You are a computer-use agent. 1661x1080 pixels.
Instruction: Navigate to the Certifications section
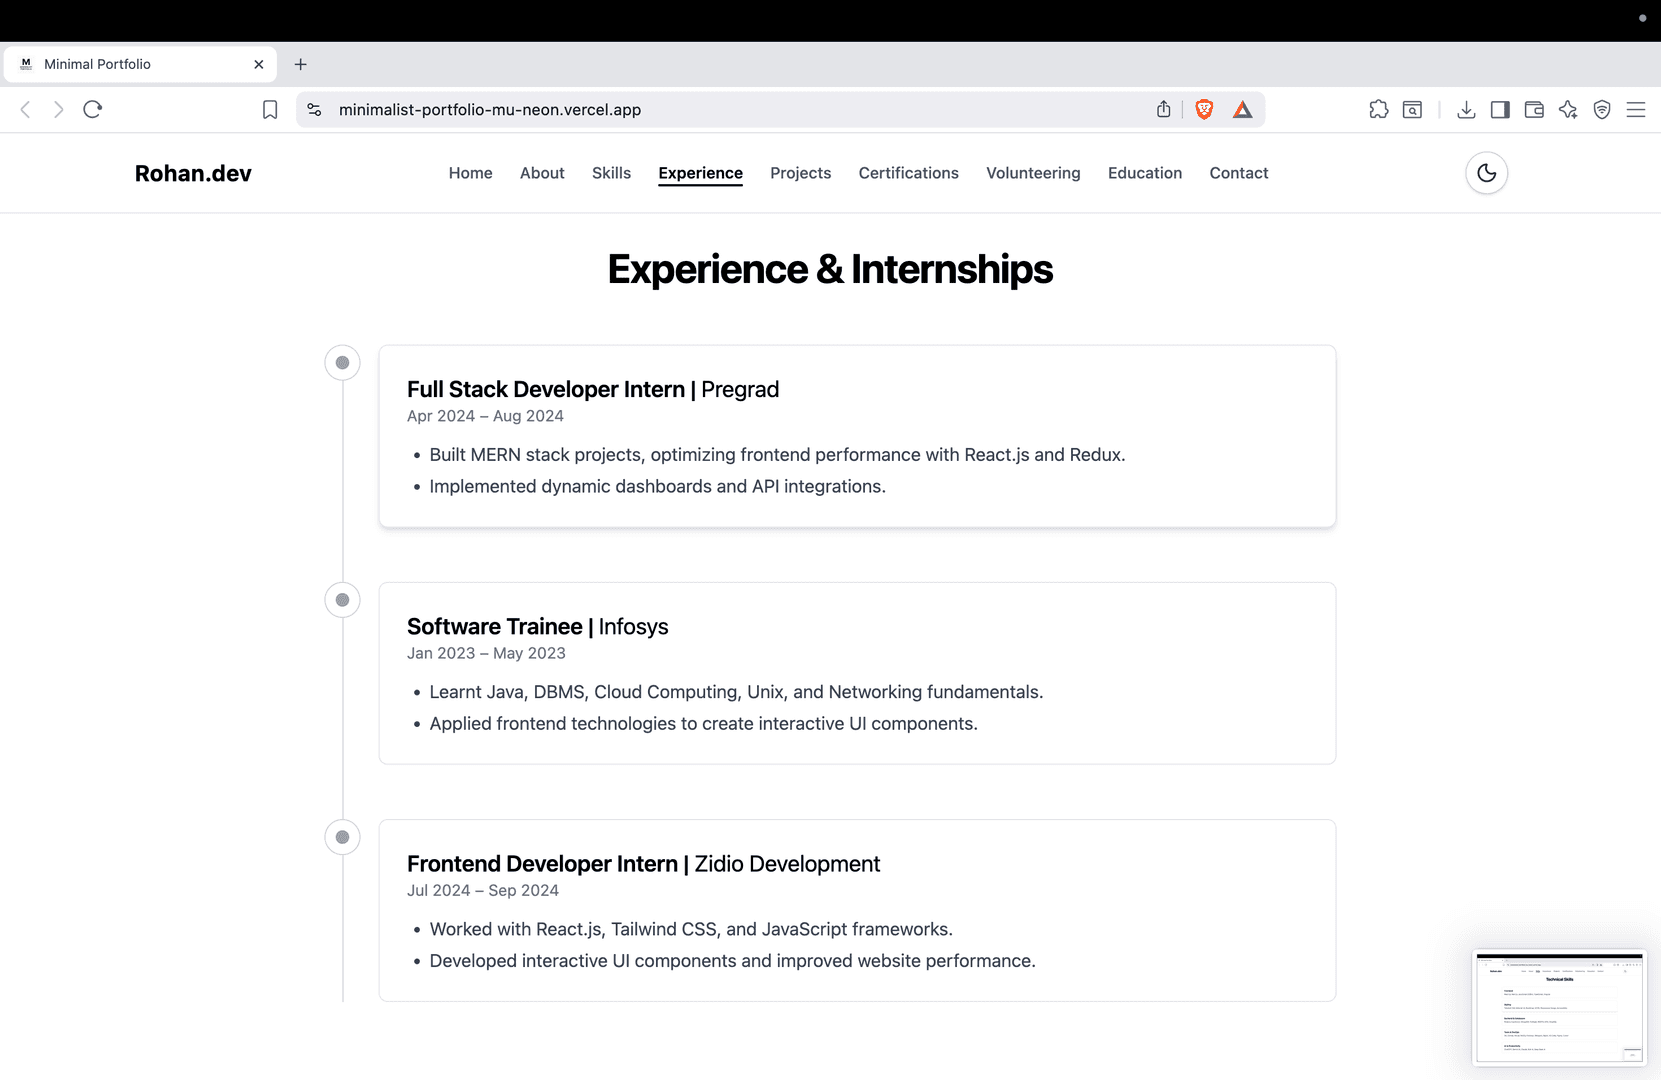coord(908,173)
